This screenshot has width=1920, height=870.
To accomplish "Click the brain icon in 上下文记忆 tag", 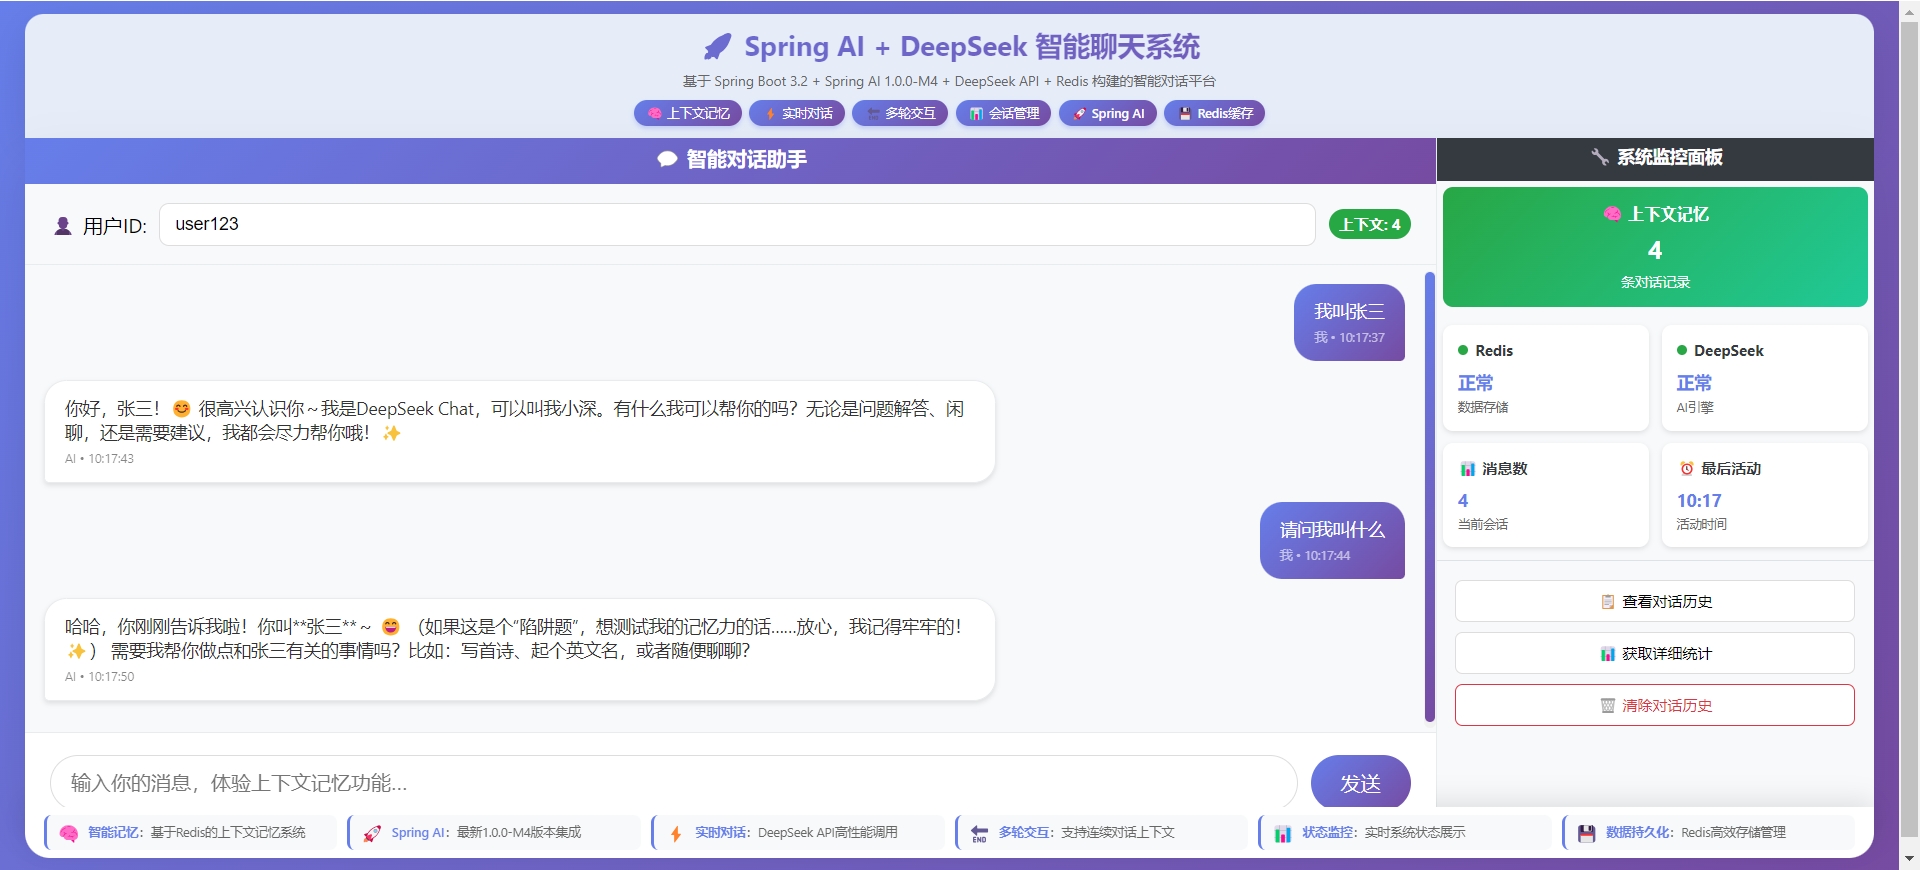I will coord(655,114).
